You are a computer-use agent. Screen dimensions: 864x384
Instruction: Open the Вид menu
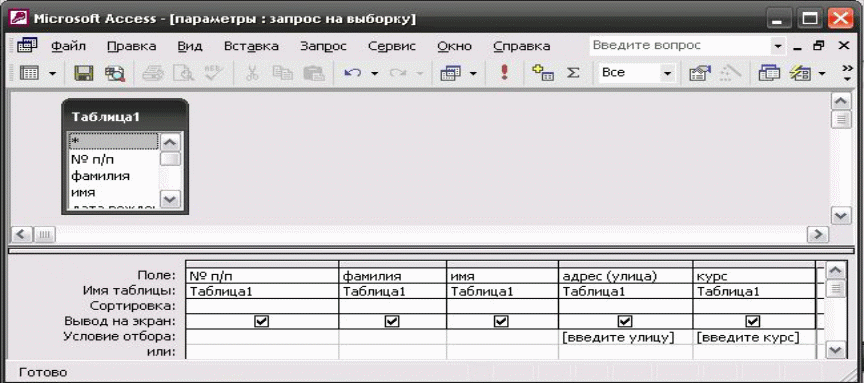coord(190,46)
